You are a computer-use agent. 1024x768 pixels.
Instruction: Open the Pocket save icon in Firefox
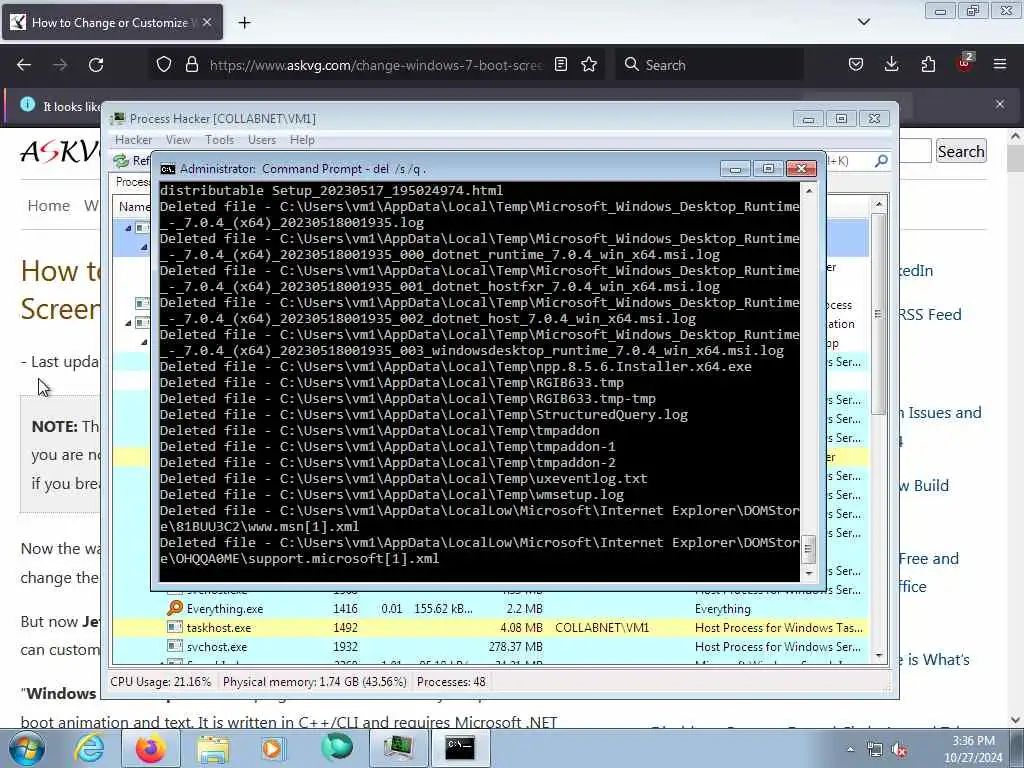click(x=856, y=65)
